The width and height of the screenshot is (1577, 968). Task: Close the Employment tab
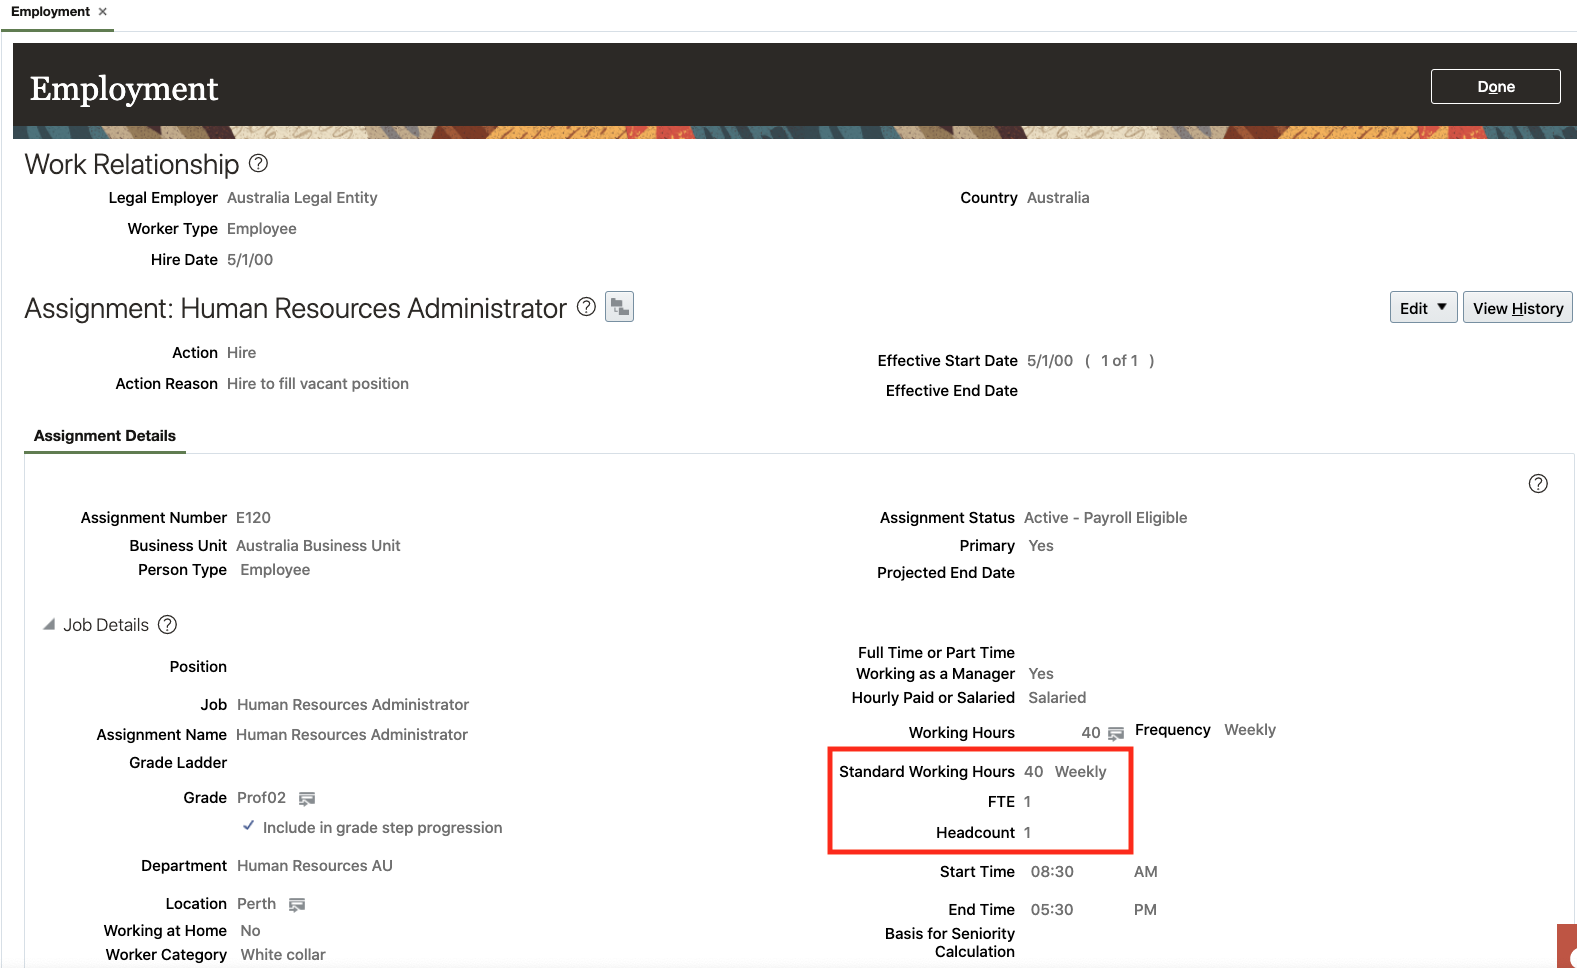(103, 12)
